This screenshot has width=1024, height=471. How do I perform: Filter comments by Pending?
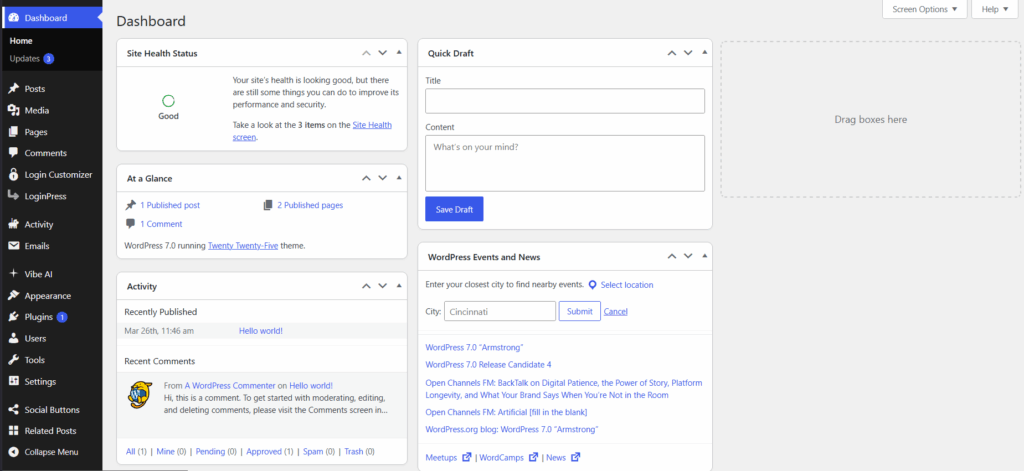[209, 451]
